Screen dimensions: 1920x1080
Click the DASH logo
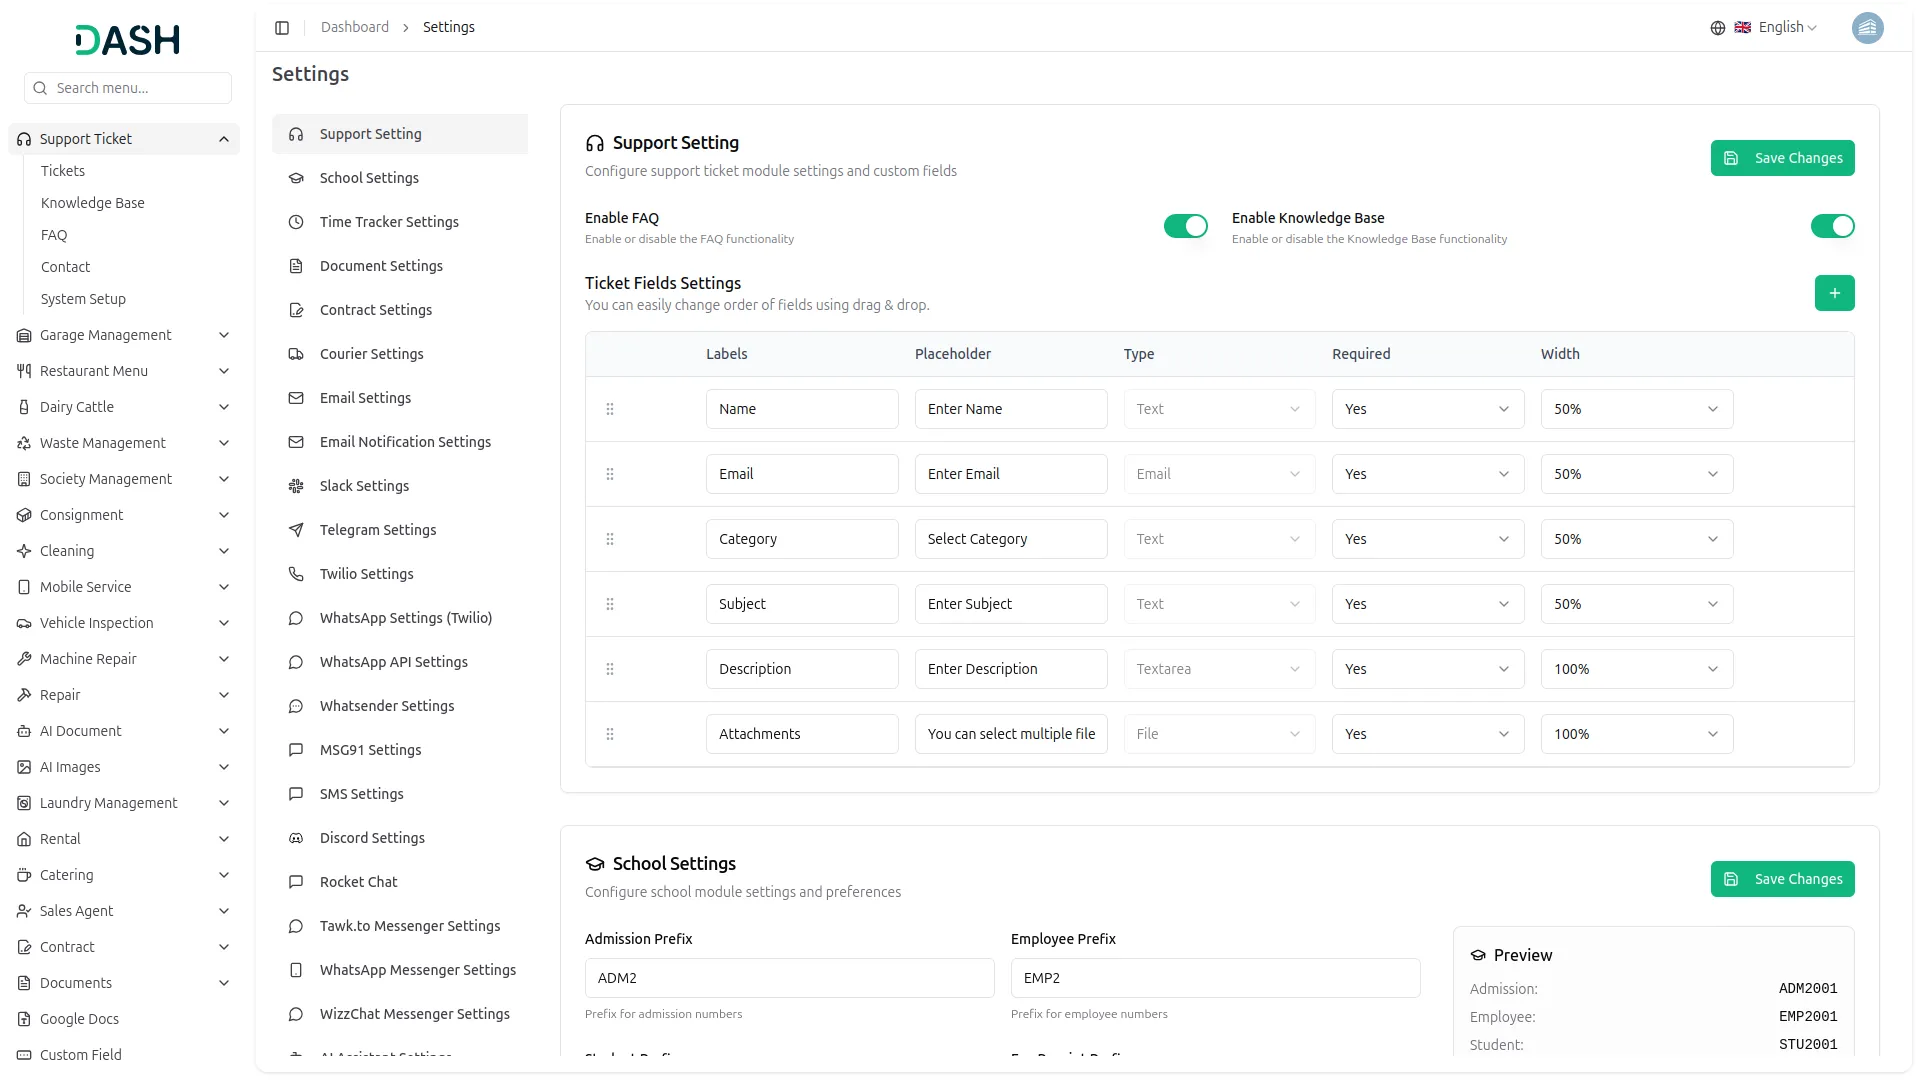(x=128, y=40)
